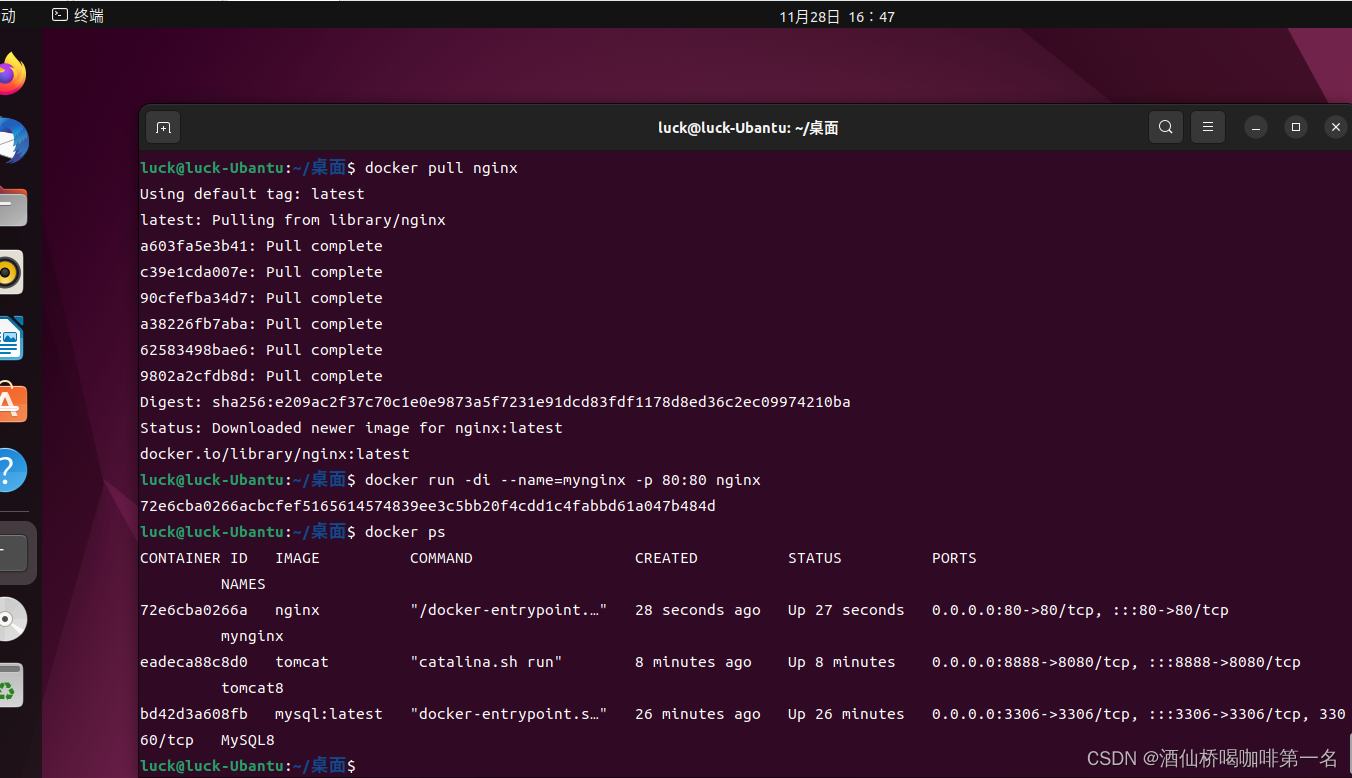1352x778 pixels.
Task: Click the docker.io/library/nginx:latest line
Action: (275, 454)
